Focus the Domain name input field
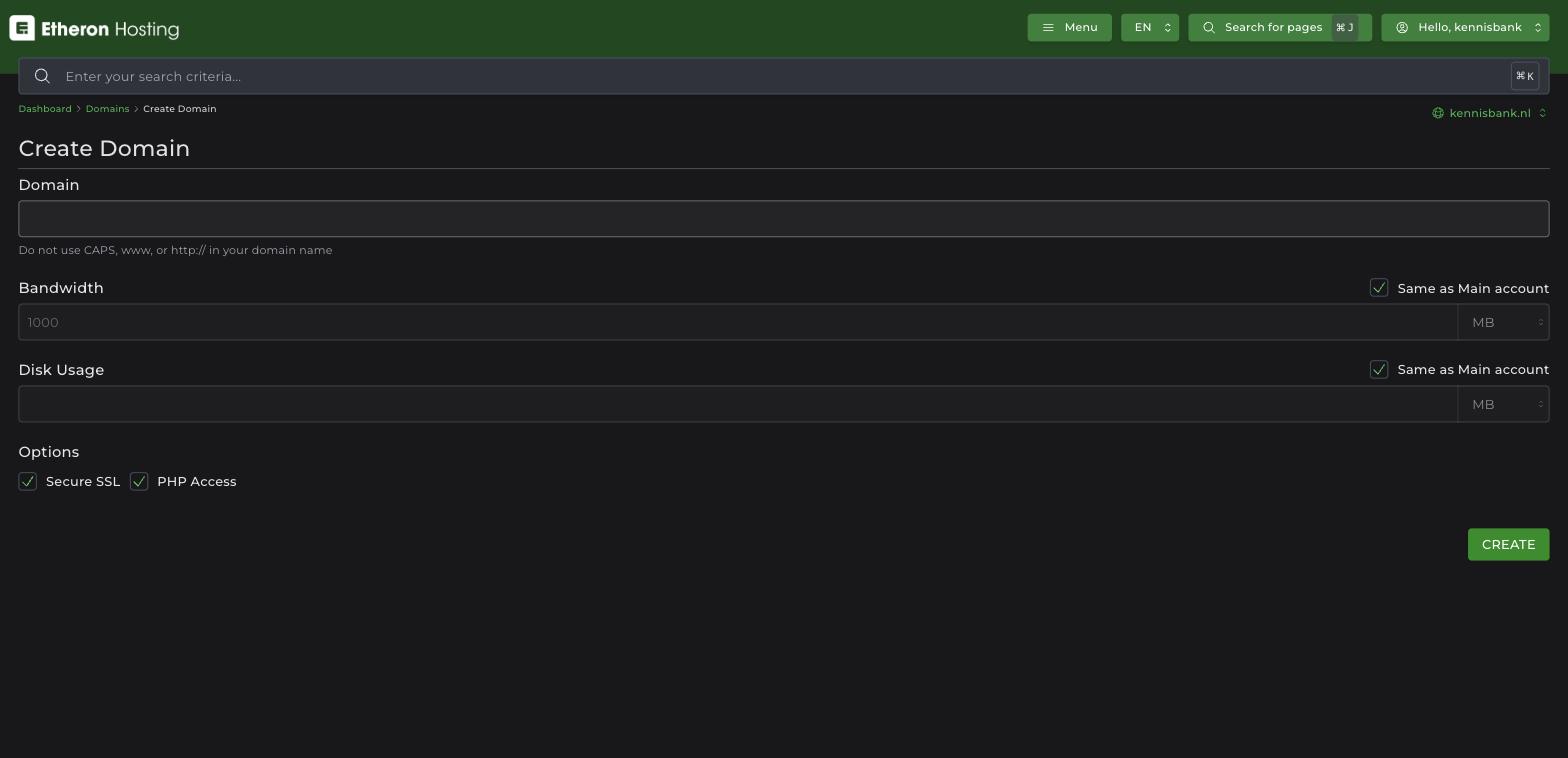This screenshot has width=1568, height=758. point(784,219)
